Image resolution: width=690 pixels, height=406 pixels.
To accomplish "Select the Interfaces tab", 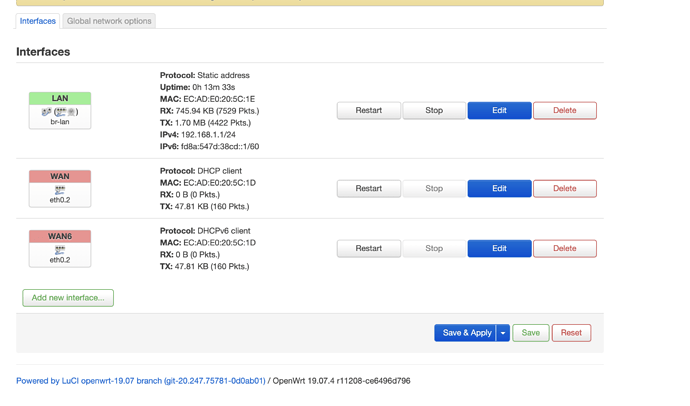I will pos(38,21).
